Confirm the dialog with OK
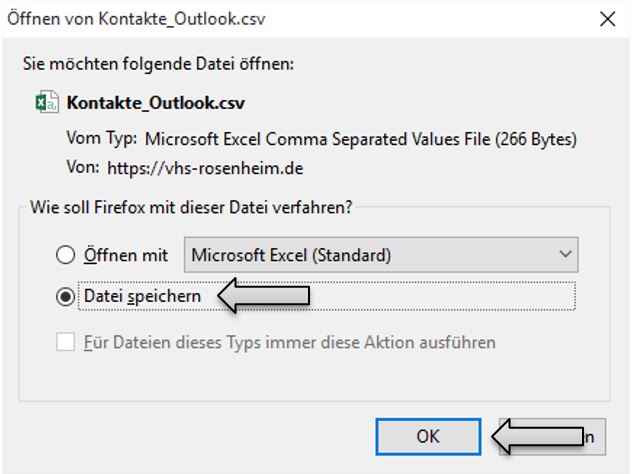The width and height of the screenshot is (632, 474). click(x=427, y=436)
